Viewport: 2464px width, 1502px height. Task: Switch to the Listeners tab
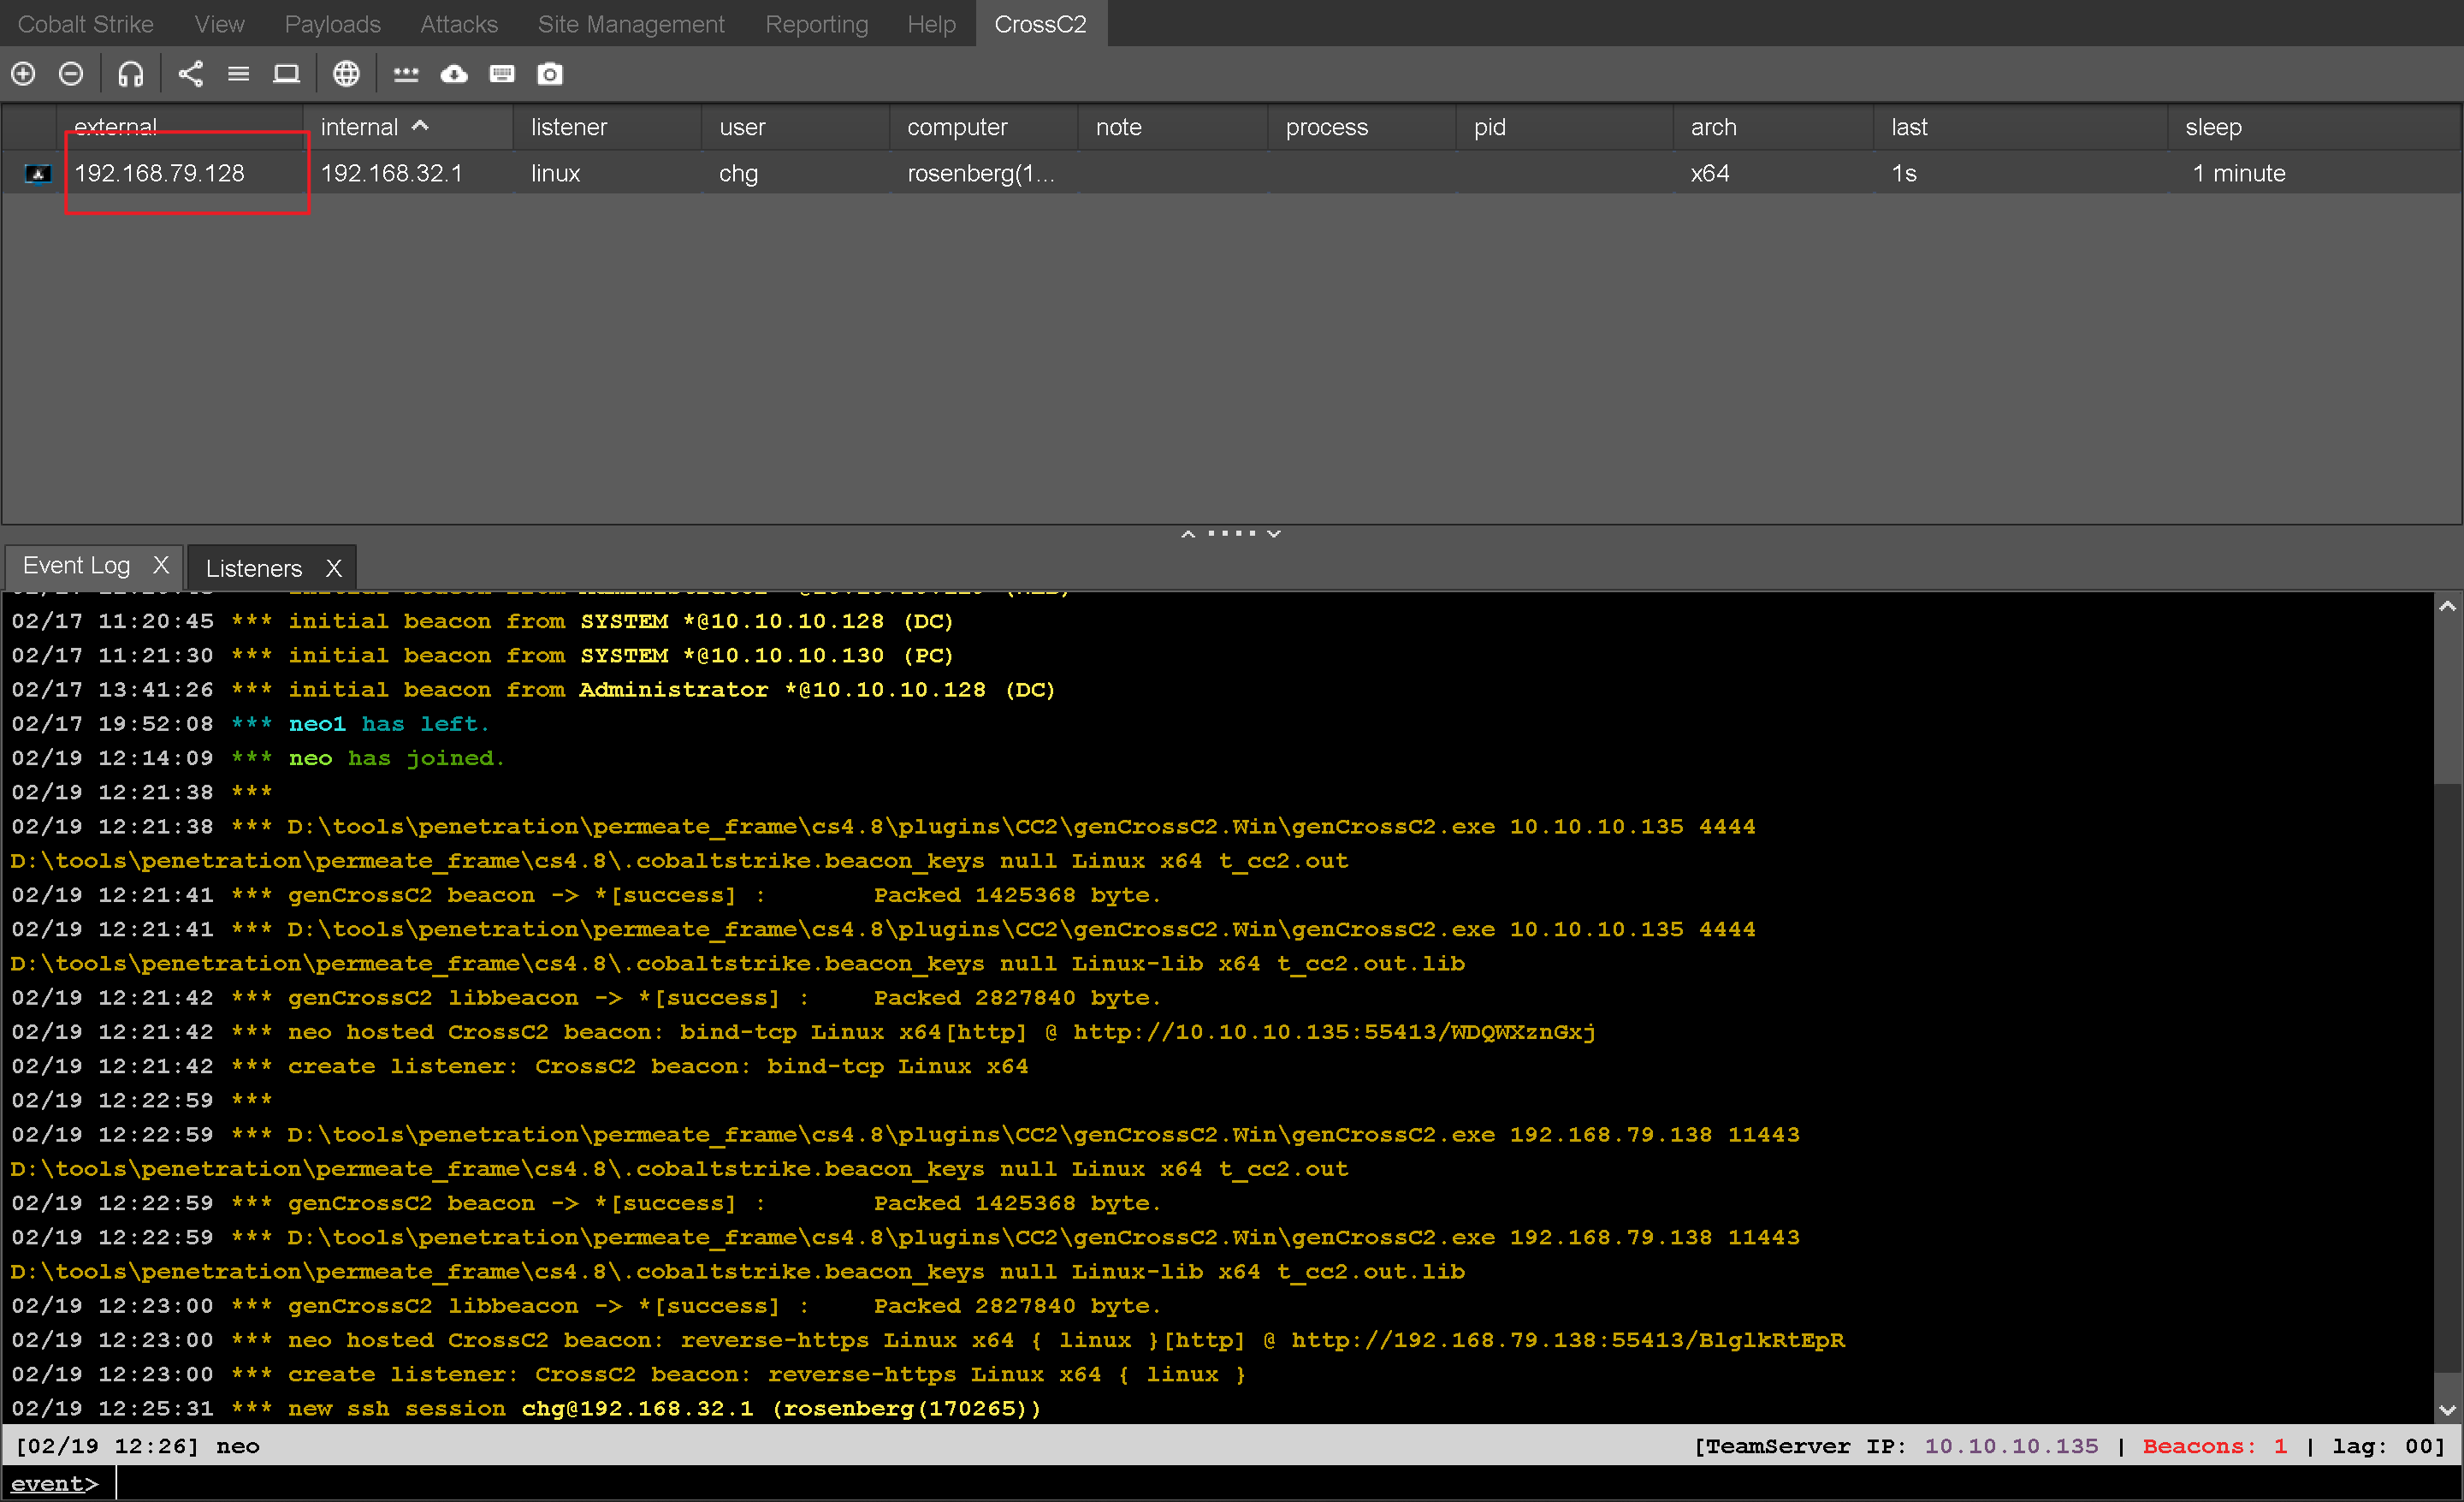pos(253,568)
